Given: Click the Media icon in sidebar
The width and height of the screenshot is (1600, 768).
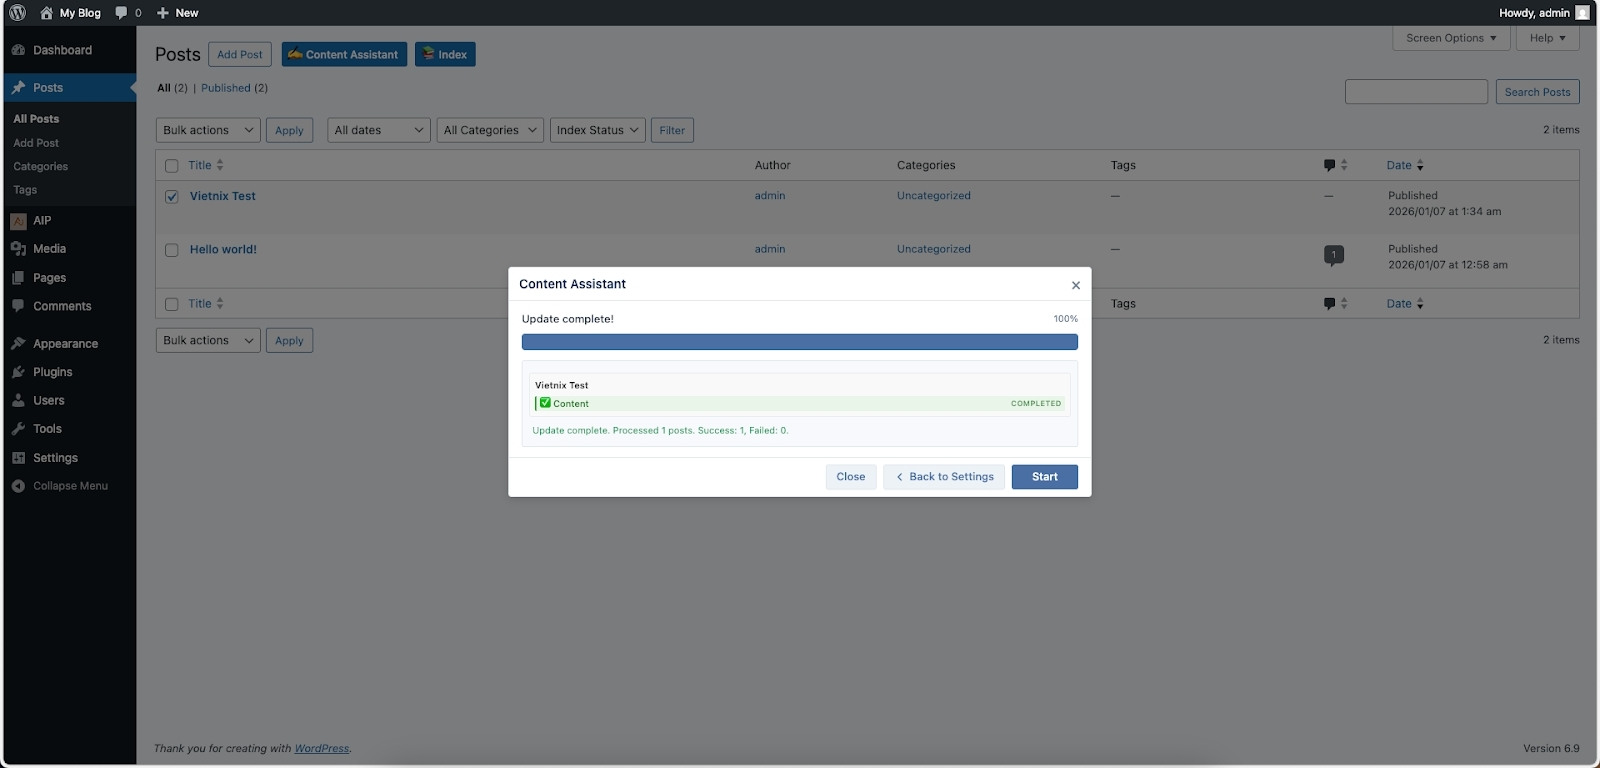Looking at the screenshot, I should (x=18, y=249).
